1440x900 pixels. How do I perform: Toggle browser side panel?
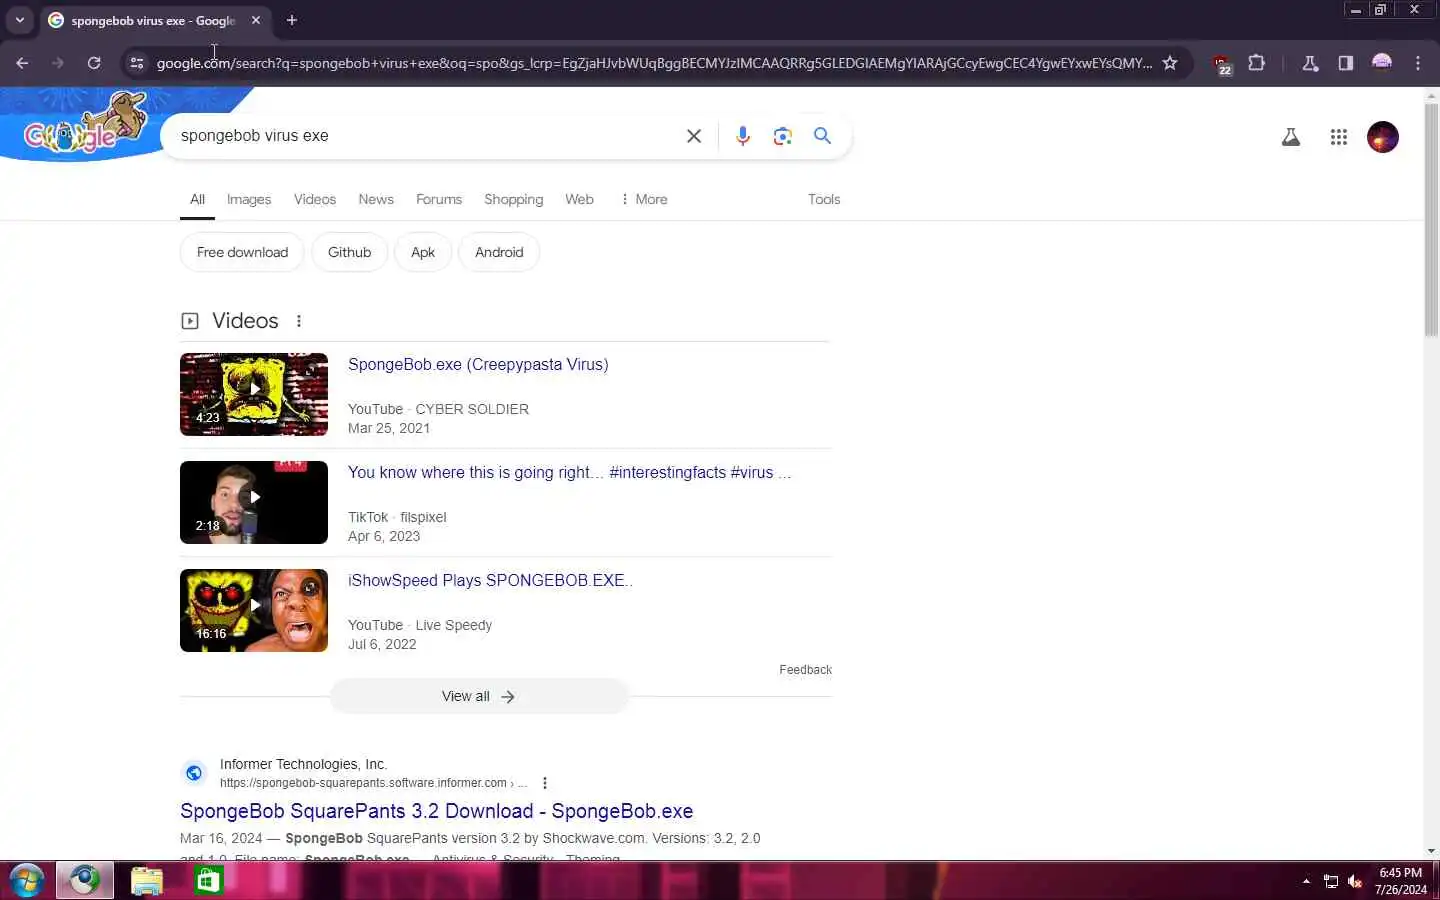[x=1346, y=63]
